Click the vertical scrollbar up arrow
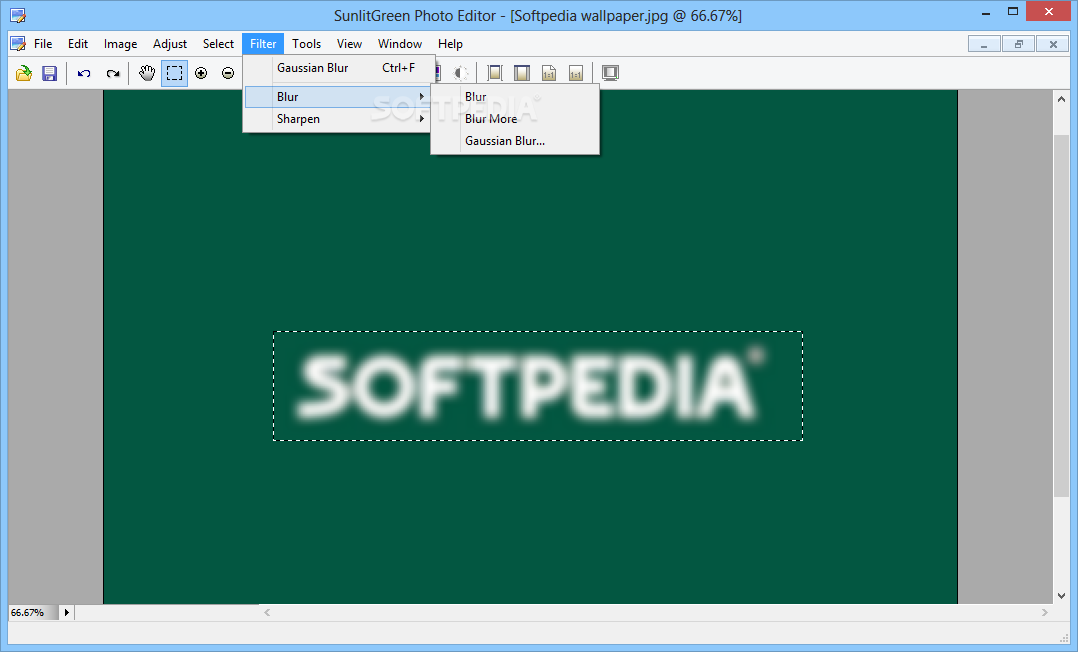Screen dimensions: 1078x652 pos(1062,99)
